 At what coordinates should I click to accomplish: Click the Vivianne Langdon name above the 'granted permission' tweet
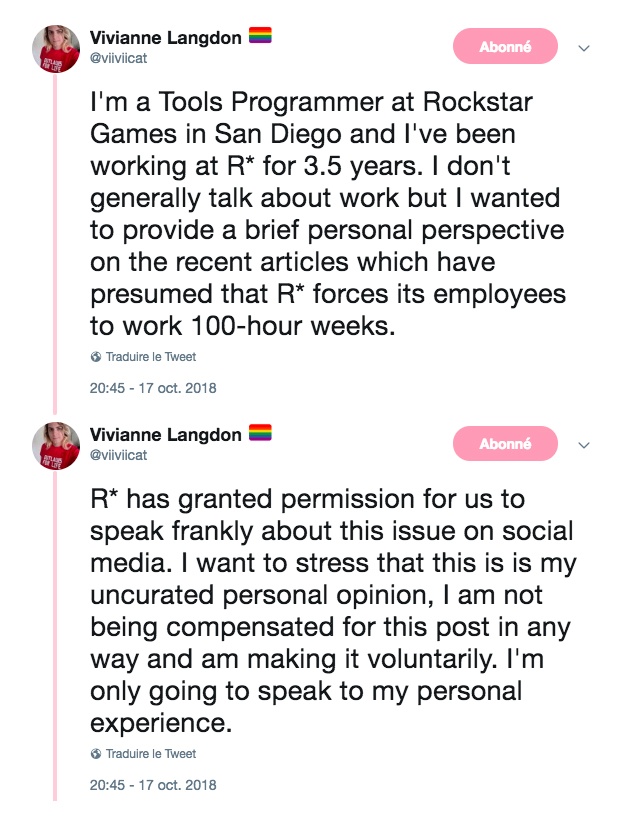(165, 435)
